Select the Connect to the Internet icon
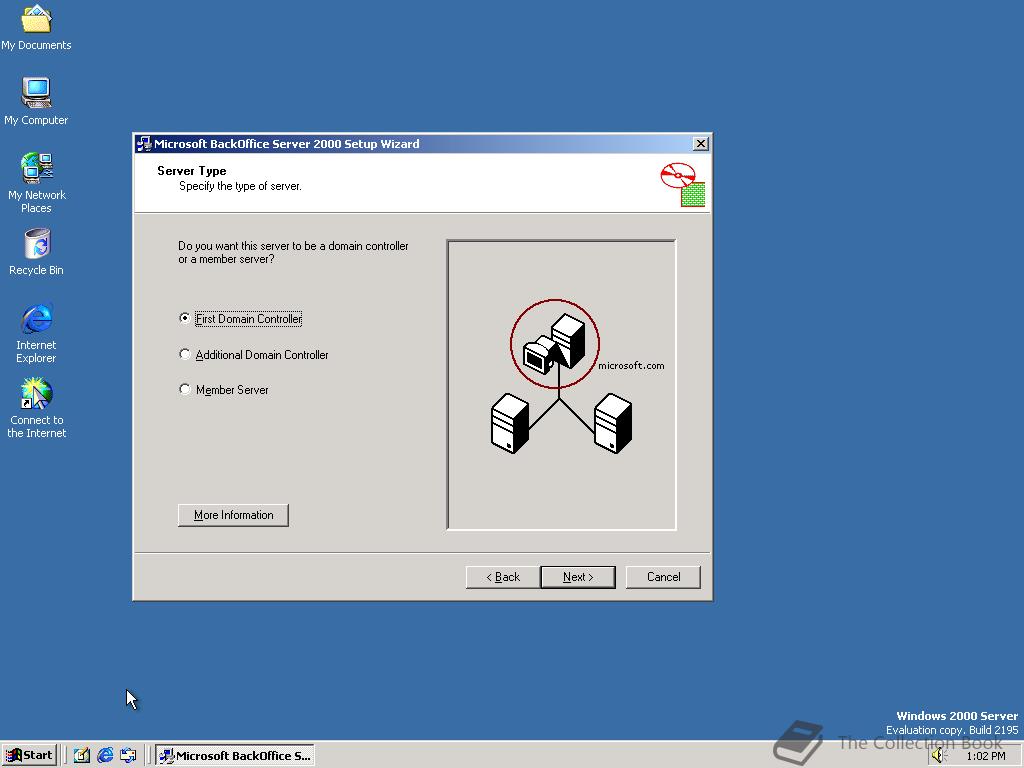 36,408
